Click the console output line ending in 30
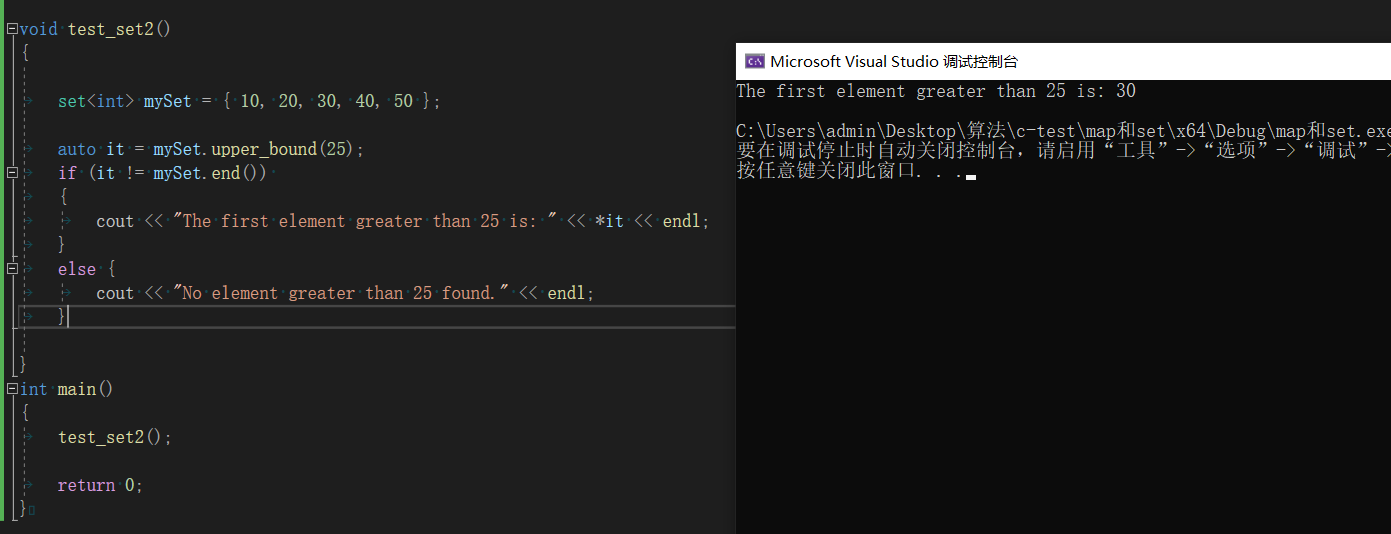 936,91
